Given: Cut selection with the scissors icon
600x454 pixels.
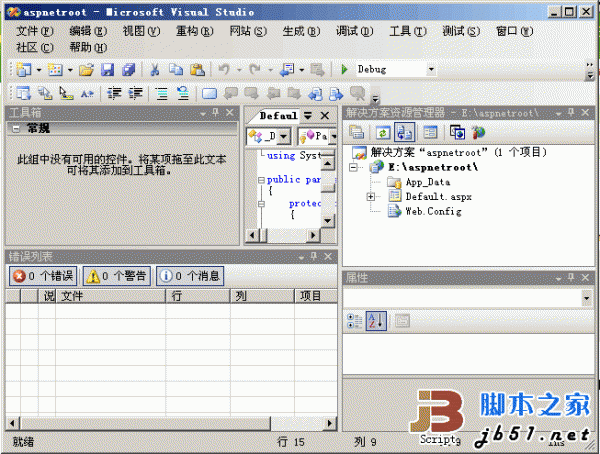Looking at the screenshot, I should pos(155,70).
